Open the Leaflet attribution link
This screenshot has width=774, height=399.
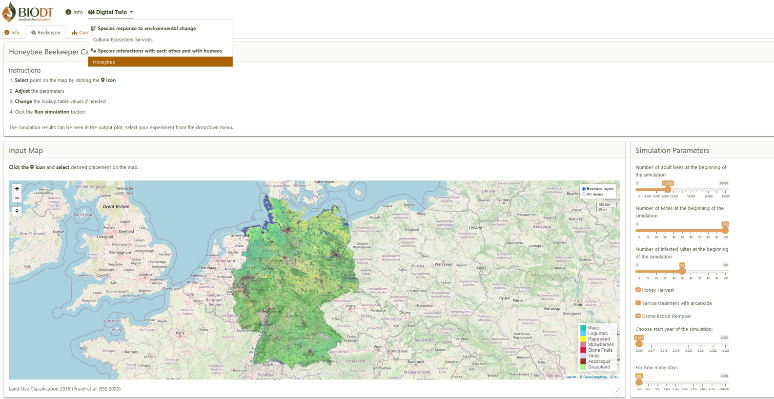(571, 377)
